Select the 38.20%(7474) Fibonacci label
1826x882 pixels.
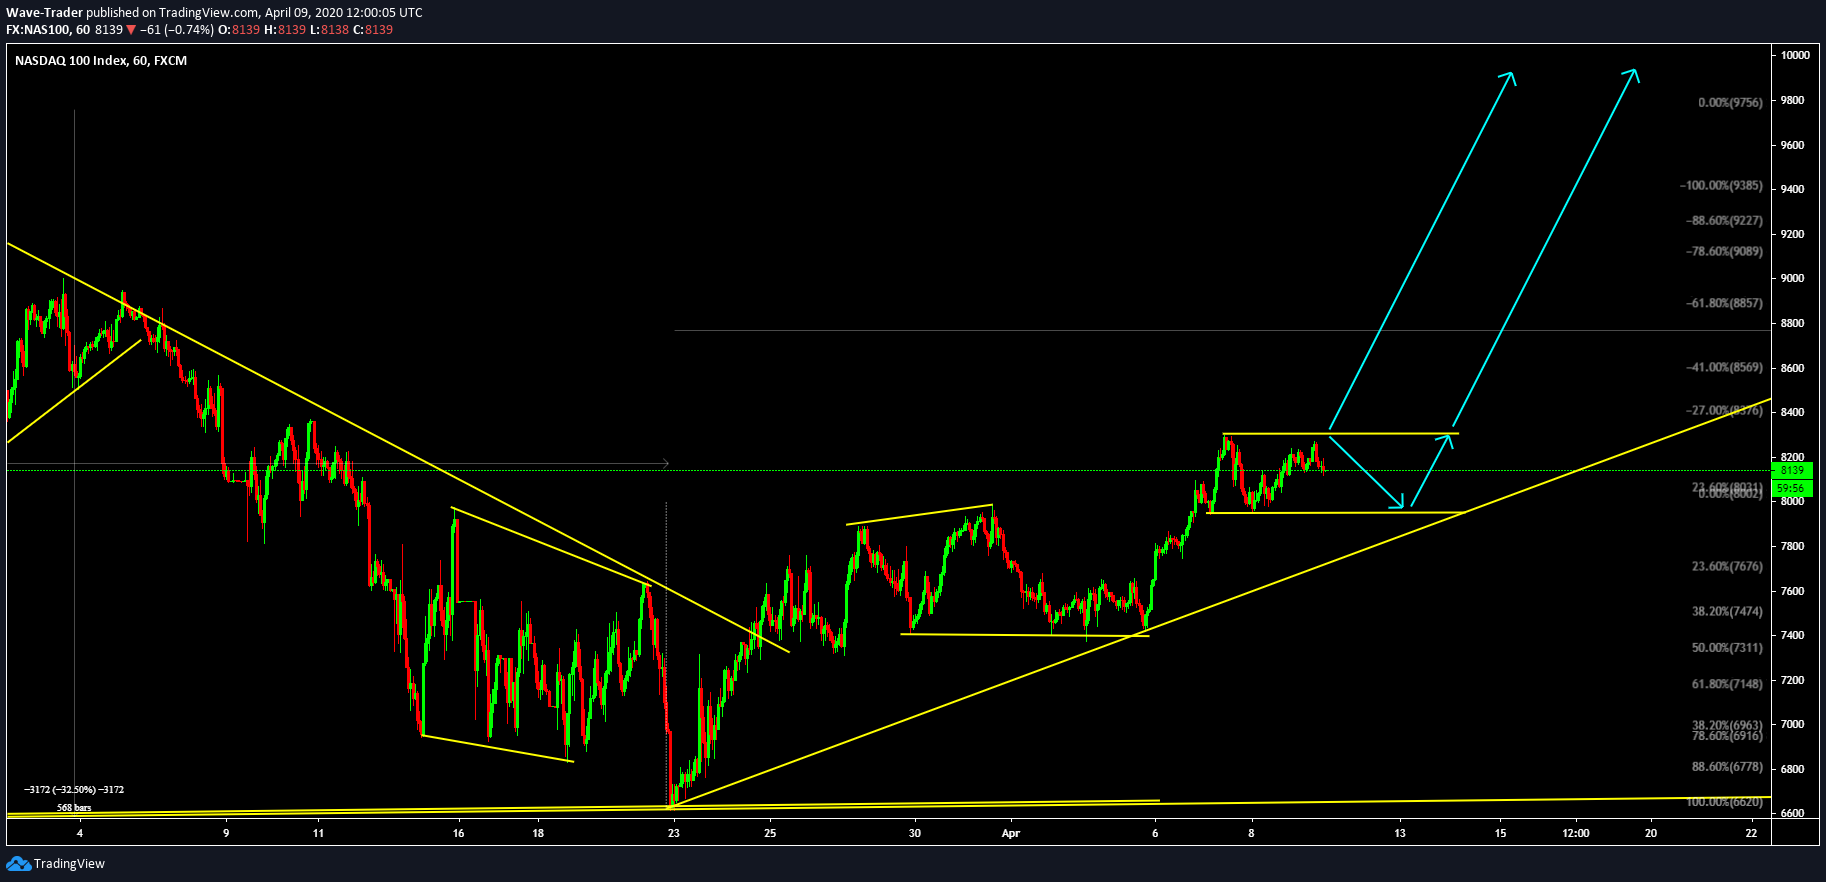(x=1727, y=610)
